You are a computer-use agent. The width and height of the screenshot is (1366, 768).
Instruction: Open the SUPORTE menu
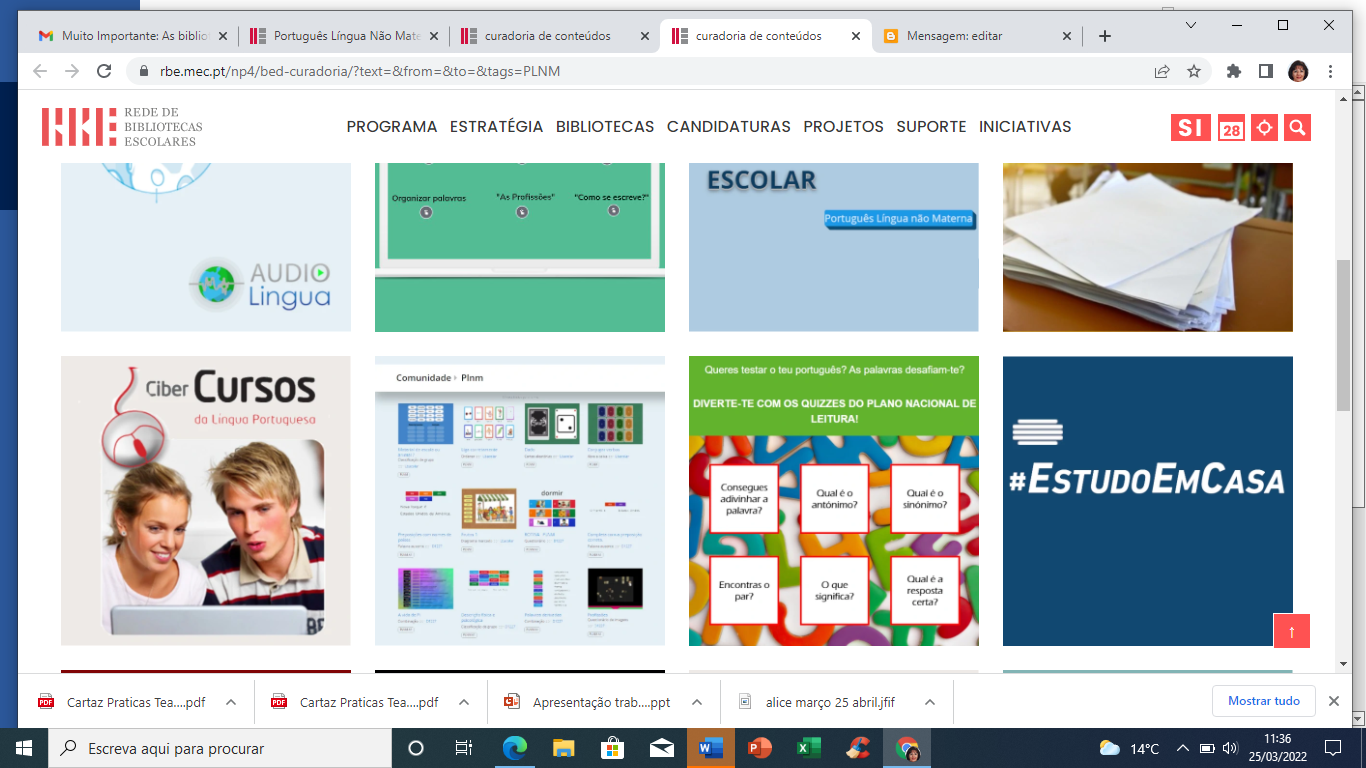[931, 127]
